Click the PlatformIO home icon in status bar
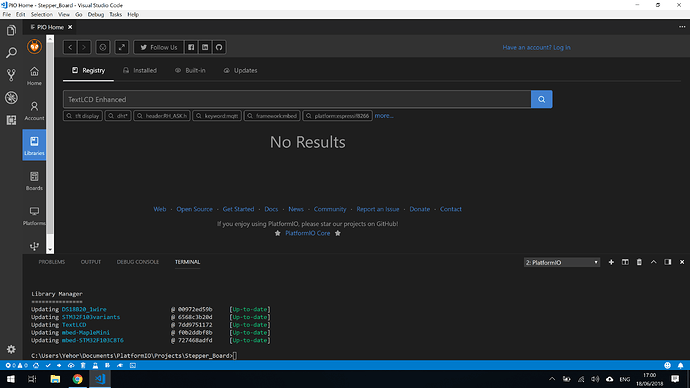Screen dimensions: 690x388 [36, 366]
